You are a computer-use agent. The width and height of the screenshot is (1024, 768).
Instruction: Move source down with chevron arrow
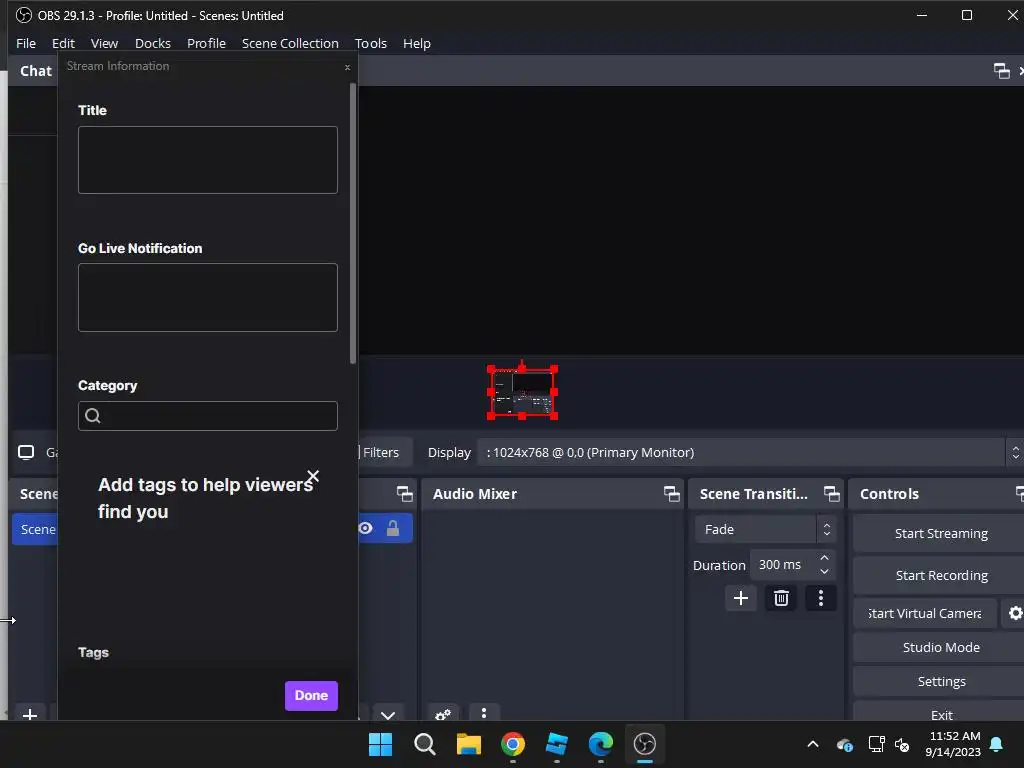click(388, 714)
